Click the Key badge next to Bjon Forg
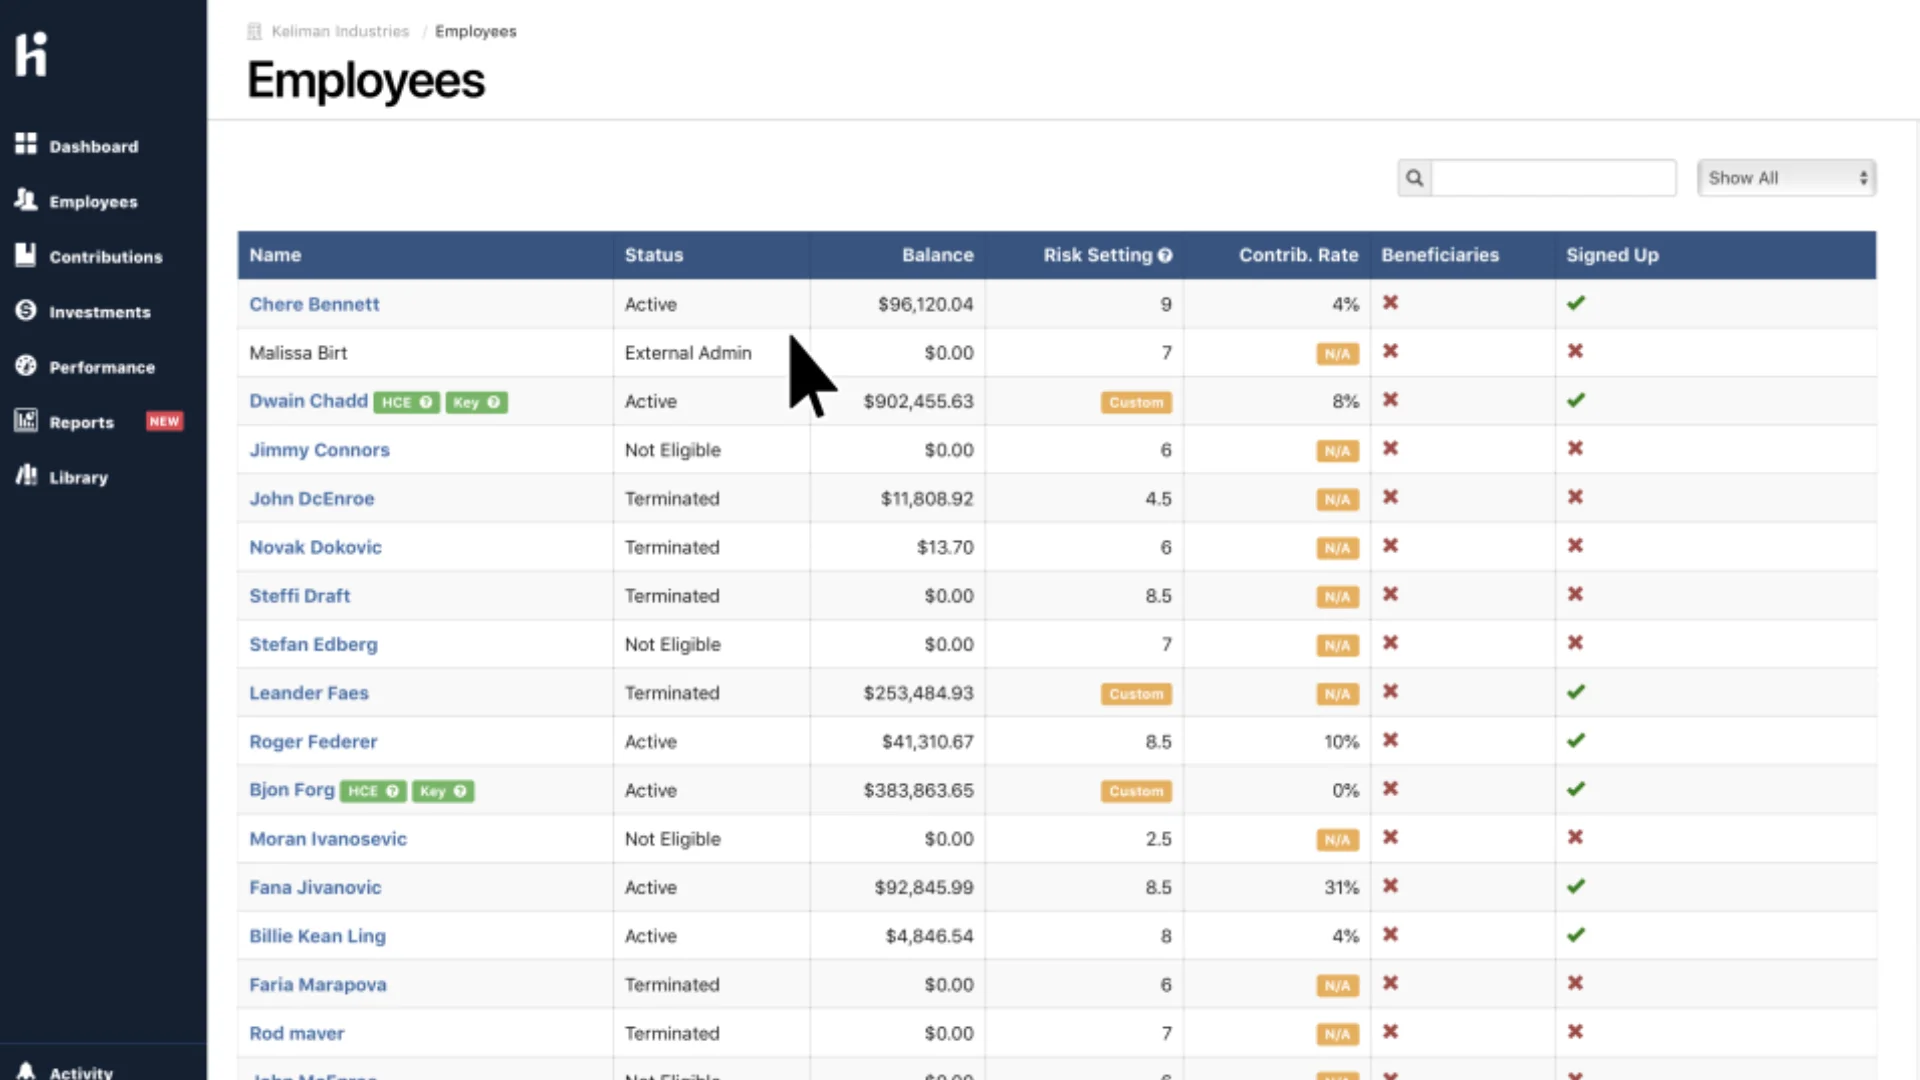 pyautogui.click(x=443, y=791)
